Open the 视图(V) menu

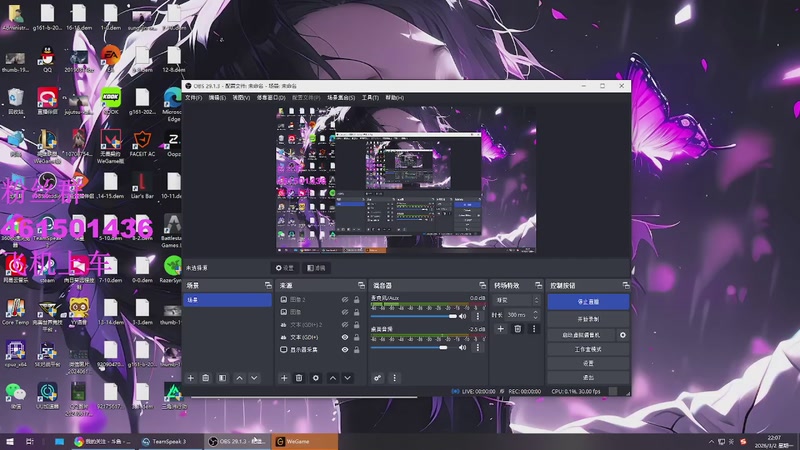(x=241, y=97)
